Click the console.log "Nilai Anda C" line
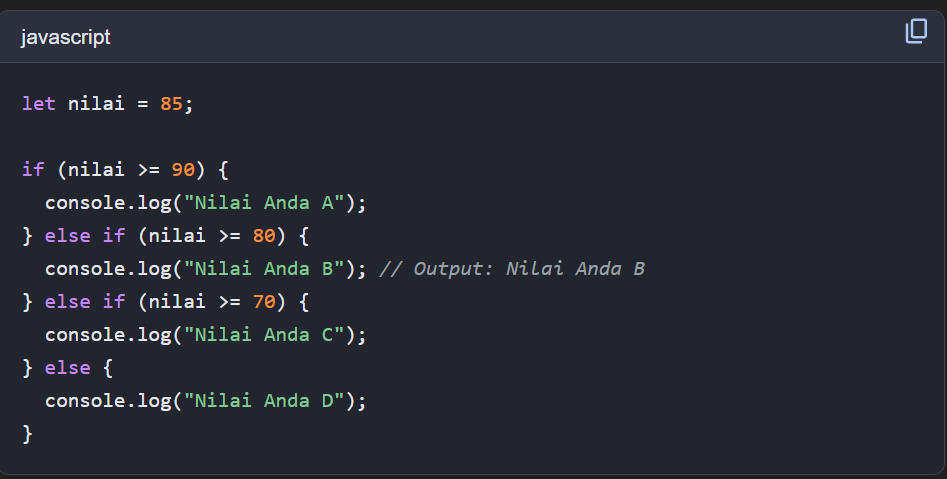 (205, 335)
